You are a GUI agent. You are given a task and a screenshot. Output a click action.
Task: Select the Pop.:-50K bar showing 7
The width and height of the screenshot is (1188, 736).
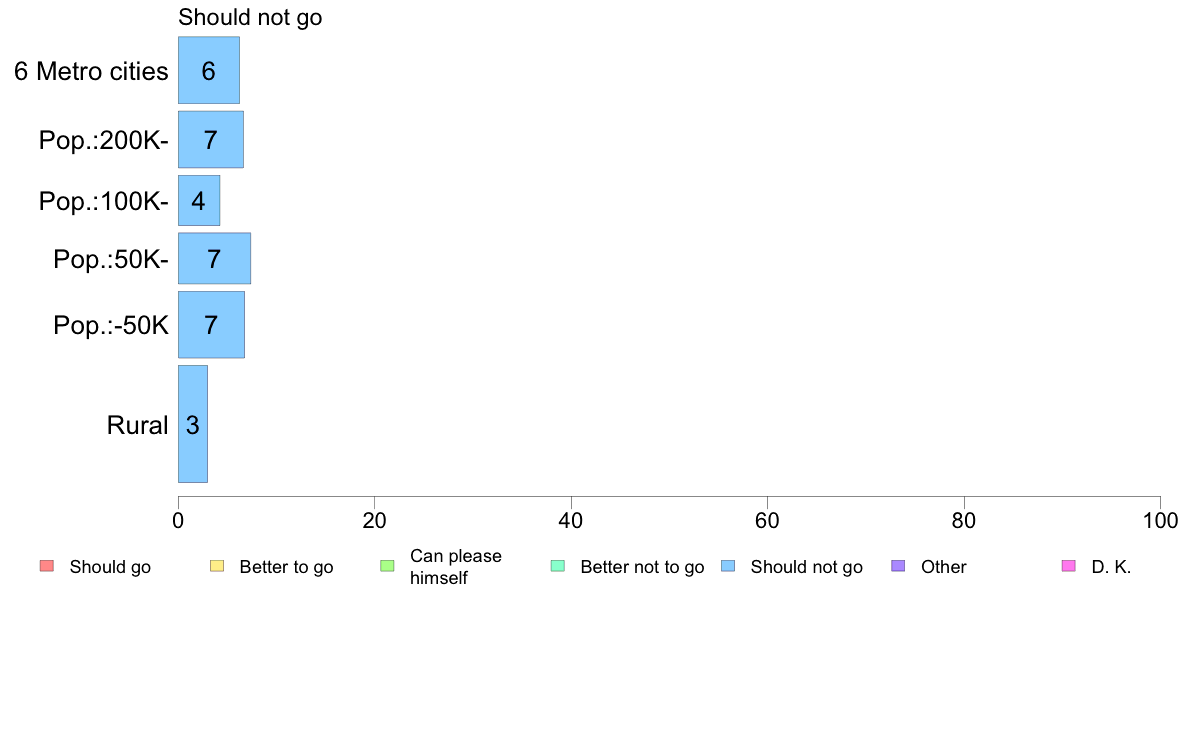pyautogui.click(x=211, y=324)
